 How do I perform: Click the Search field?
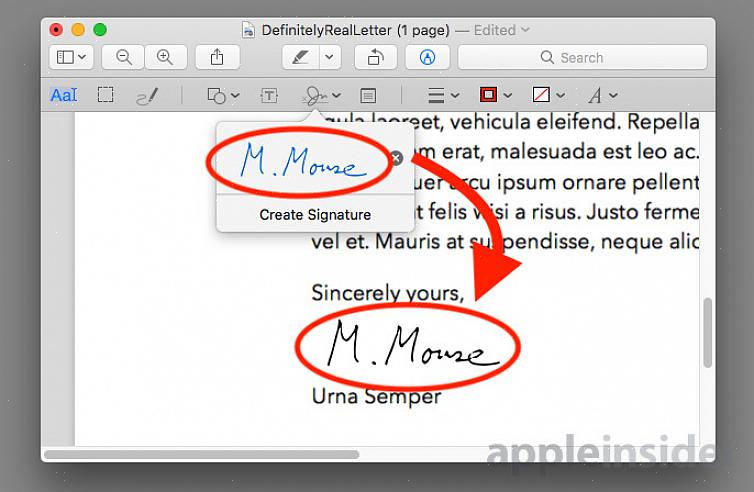tap(582, 58)
